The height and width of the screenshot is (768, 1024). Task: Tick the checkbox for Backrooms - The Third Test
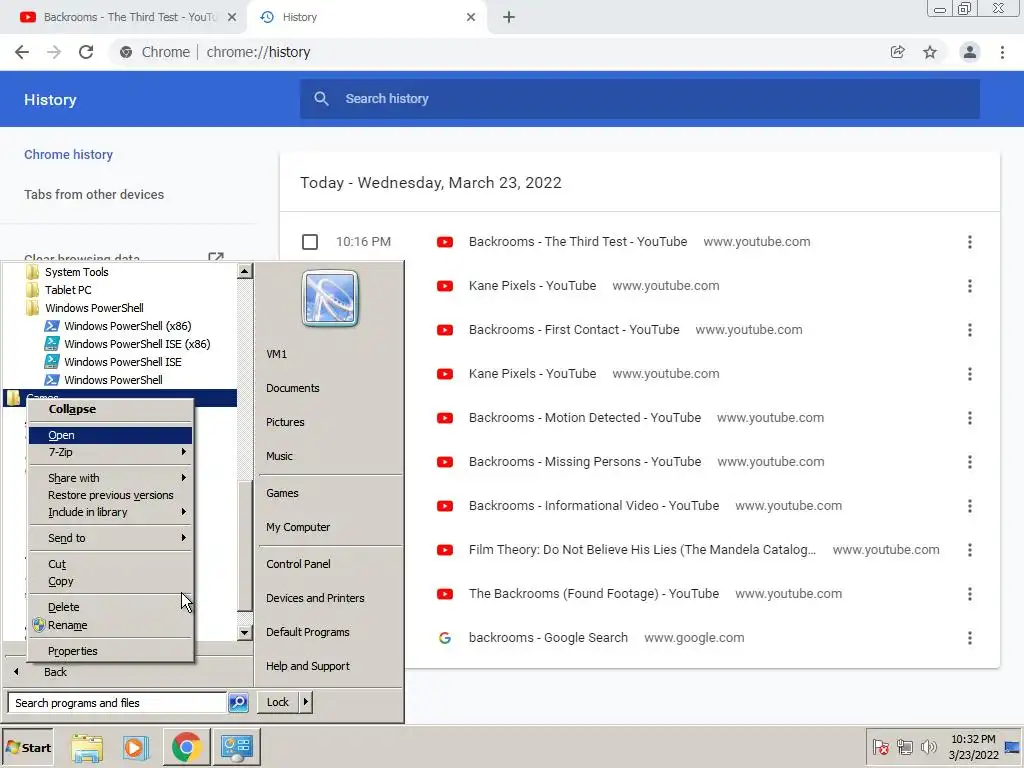310,242
